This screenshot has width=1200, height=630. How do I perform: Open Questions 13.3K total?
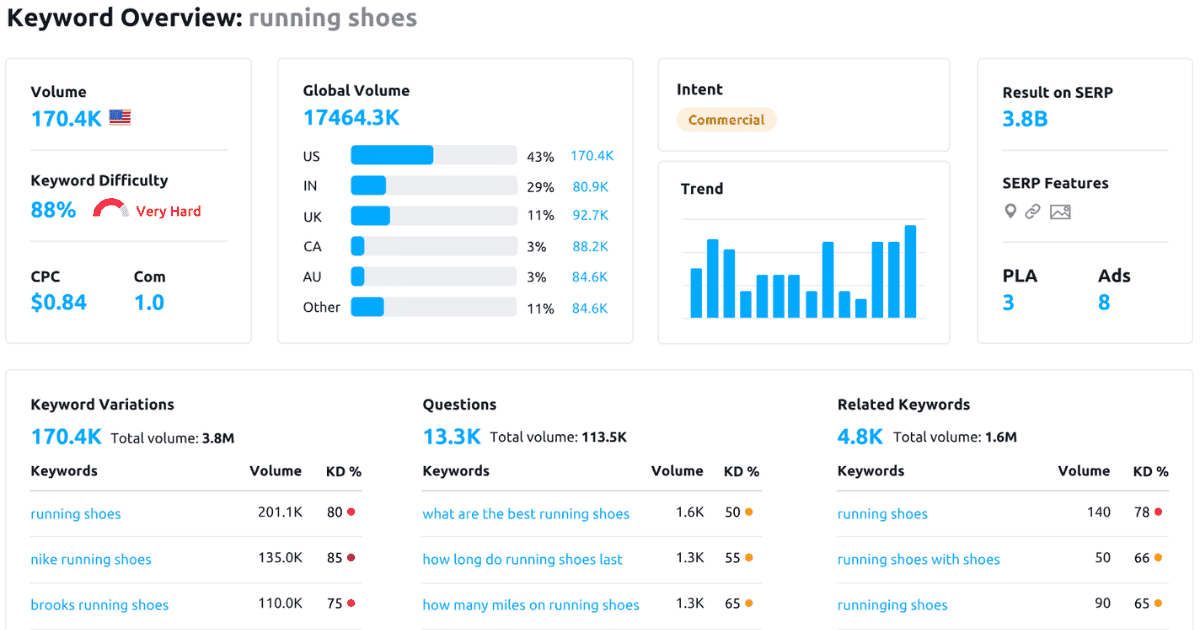(x=452, y=436)
